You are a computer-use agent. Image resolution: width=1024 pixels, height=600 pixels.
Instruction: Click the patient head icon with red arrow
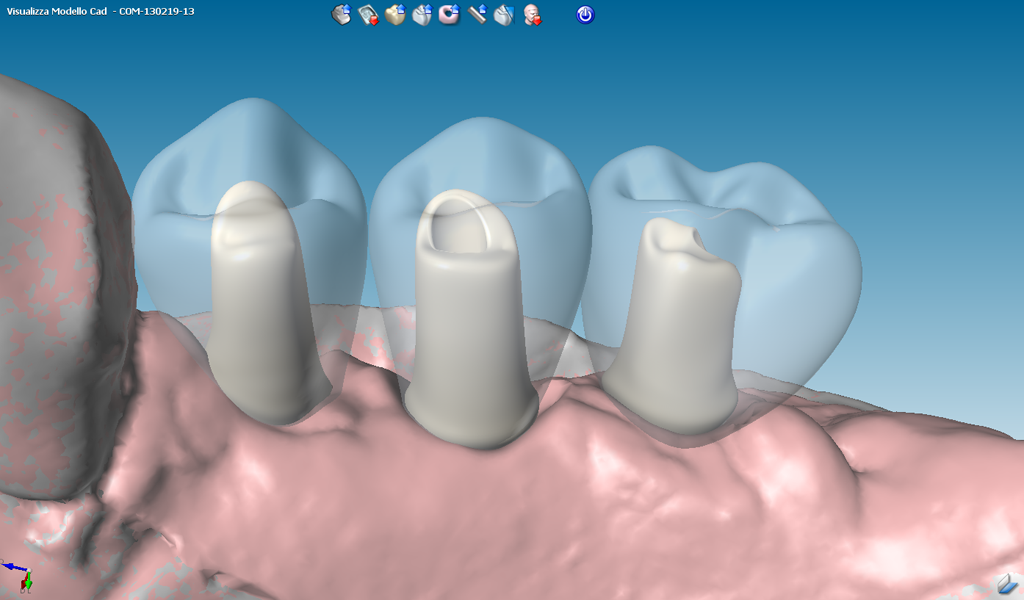pyautogui.click(x=532, y=15)
